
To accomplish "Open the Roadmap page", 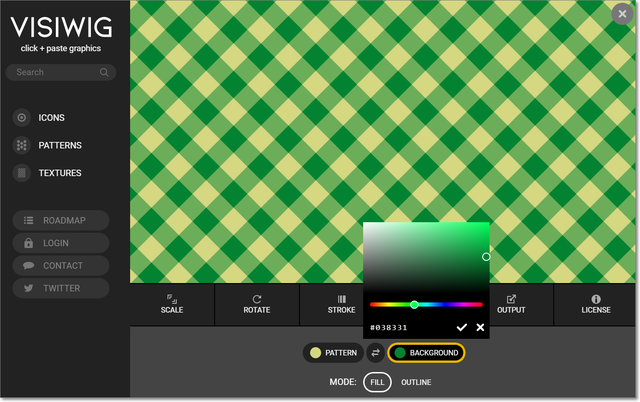I will (61, 220).
